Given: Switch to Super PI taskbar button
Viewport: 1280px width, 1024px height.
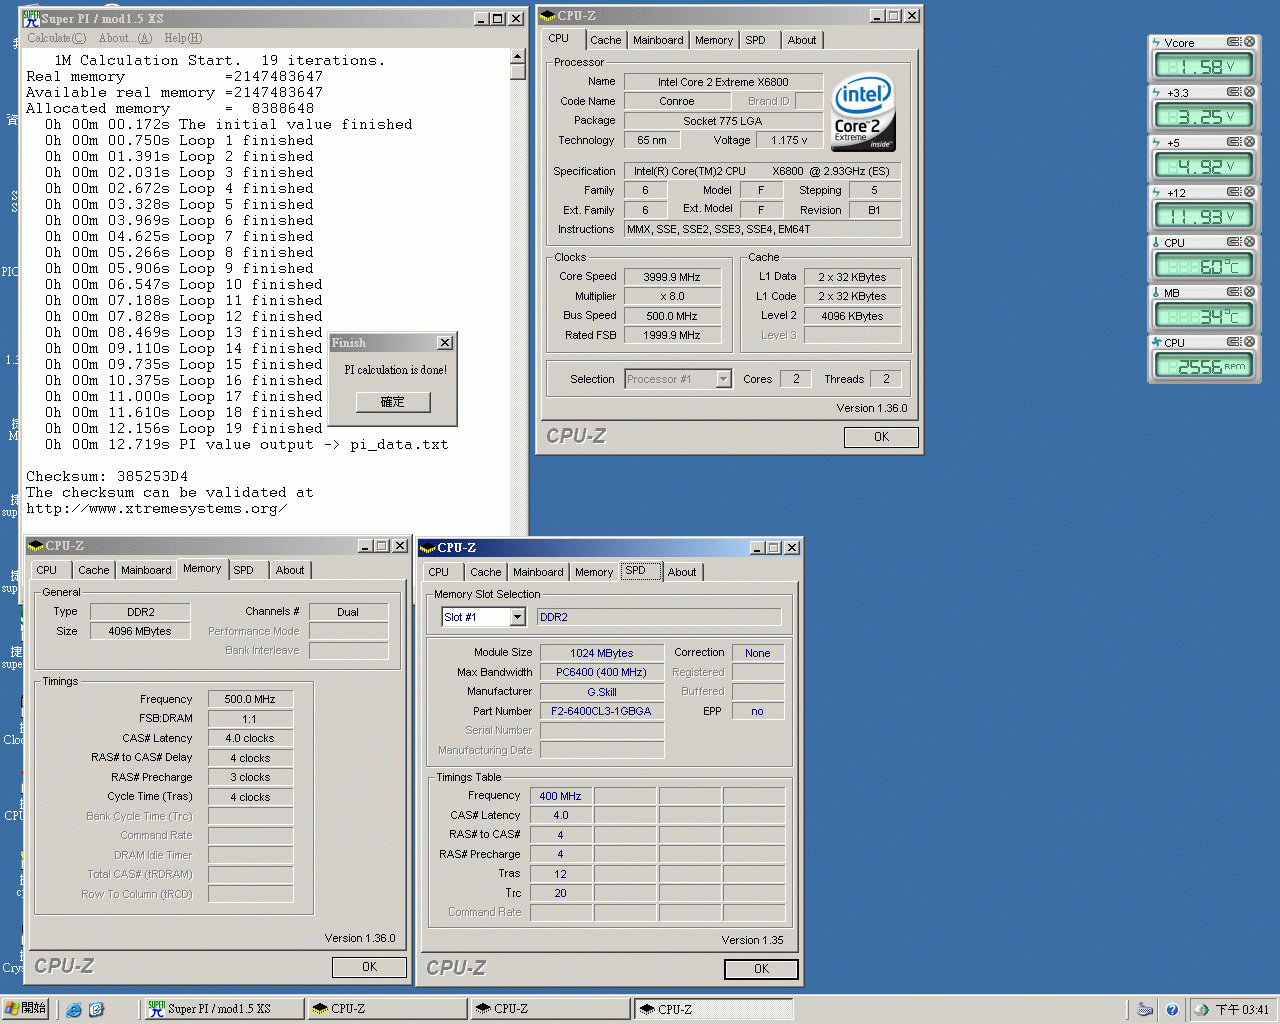Looking at the screenshot, I should (x=222, y=1009).
